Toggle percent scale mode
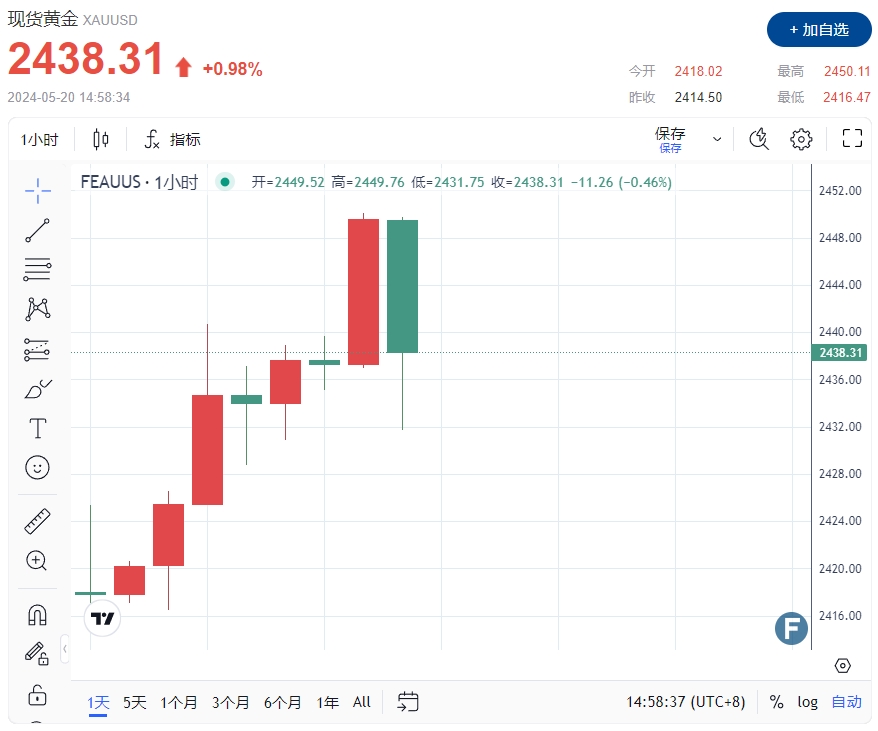The image size is (878, 731). tap(777, 702)
